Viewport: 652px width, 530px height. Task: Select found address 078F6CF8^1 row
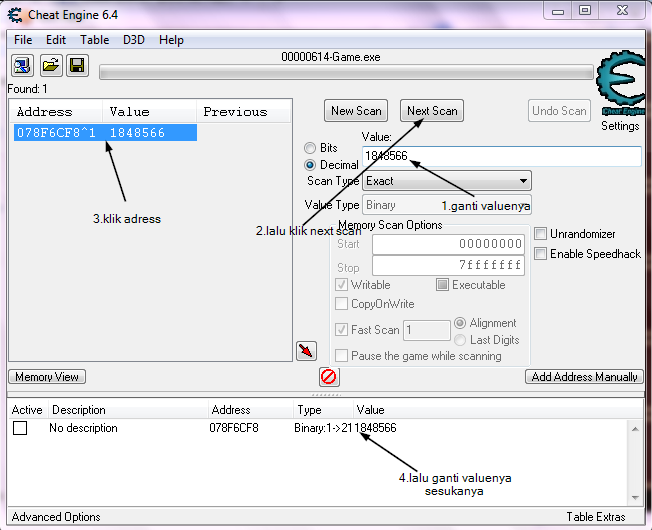coord(106,133)
